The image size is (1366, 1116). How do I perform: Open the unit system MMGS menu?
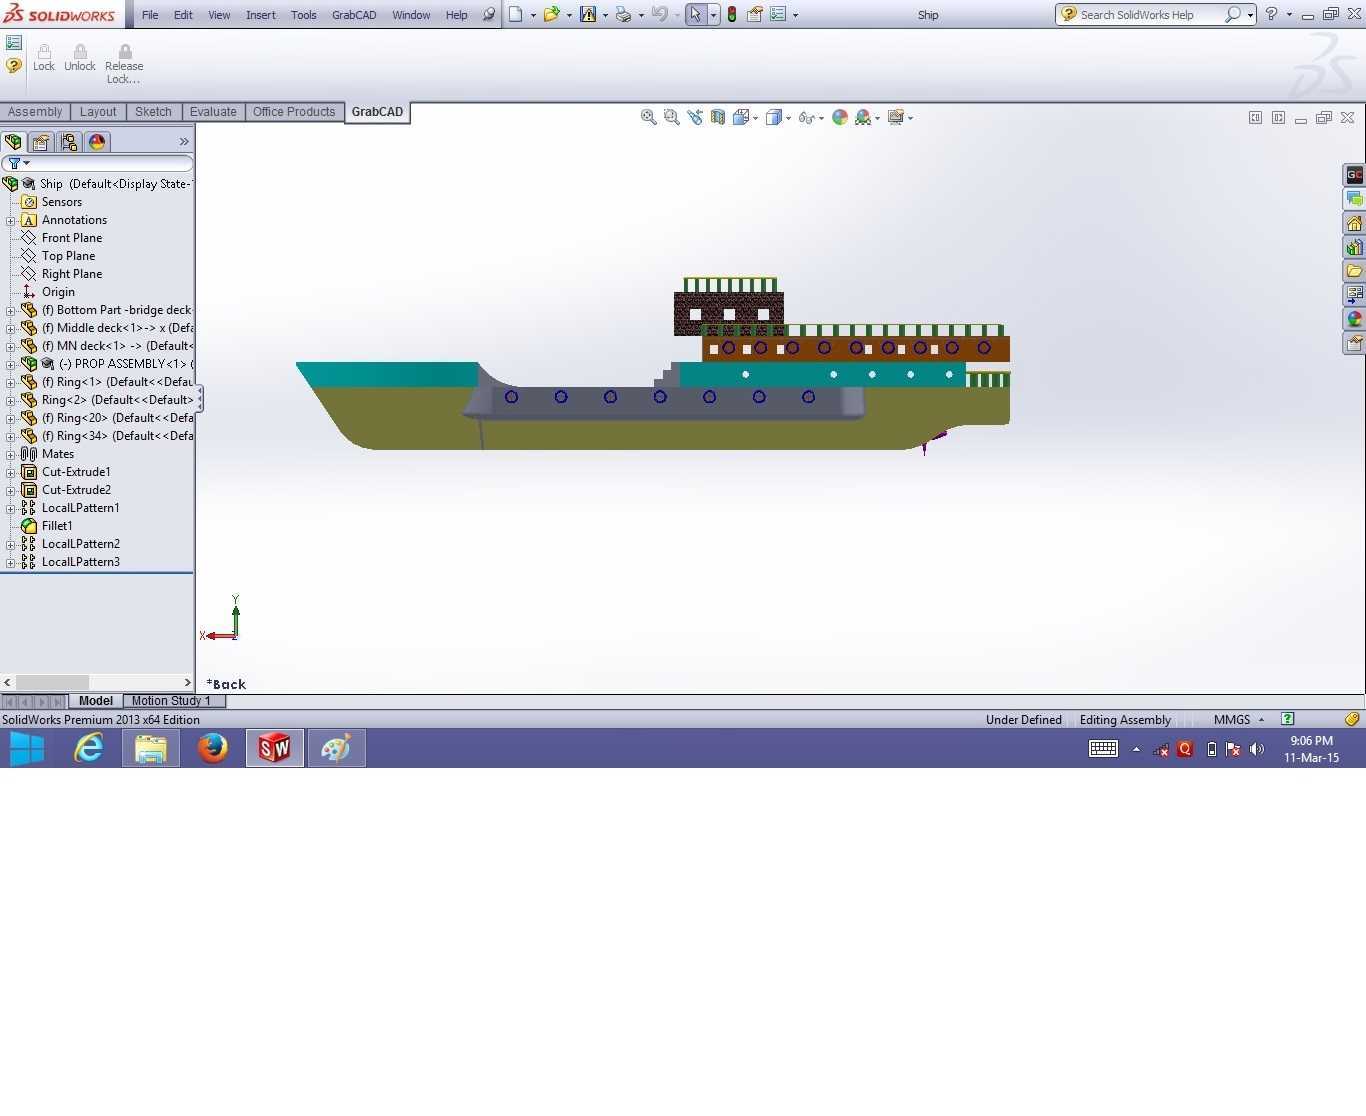pos(1239,720)
